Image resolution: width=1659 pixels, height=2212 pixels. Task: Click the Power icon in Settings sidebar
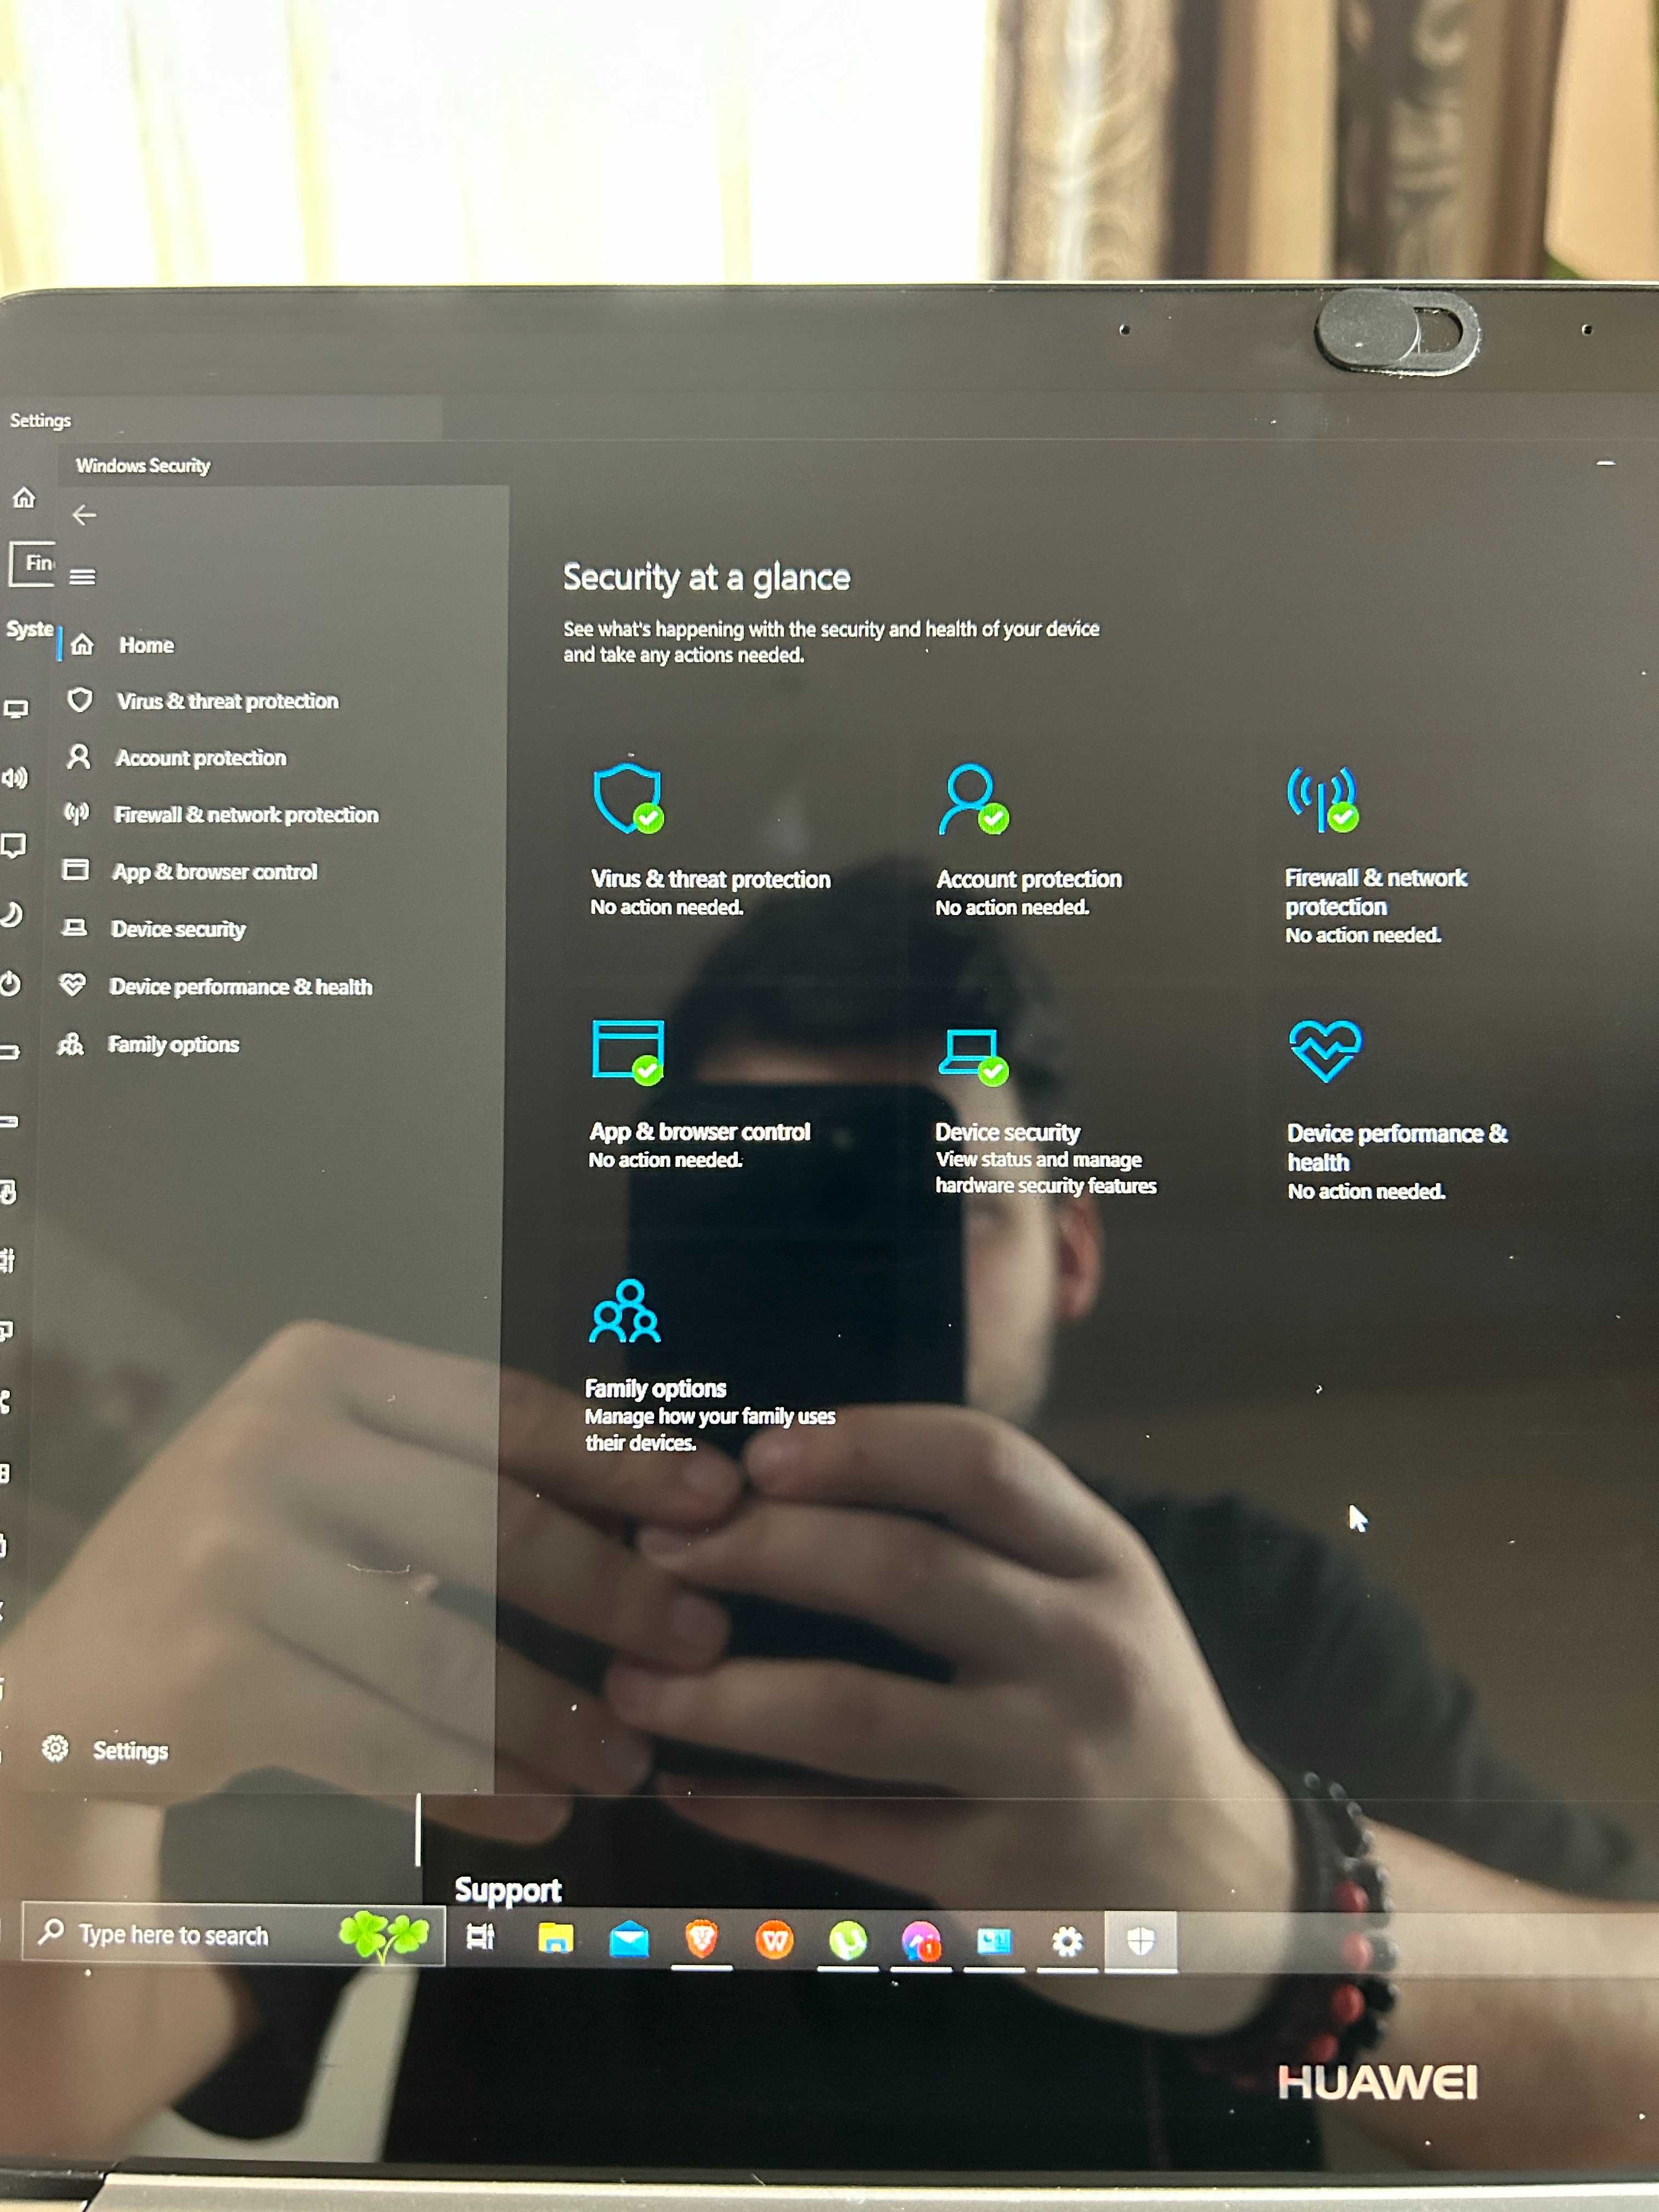click(x=11, y=984)
